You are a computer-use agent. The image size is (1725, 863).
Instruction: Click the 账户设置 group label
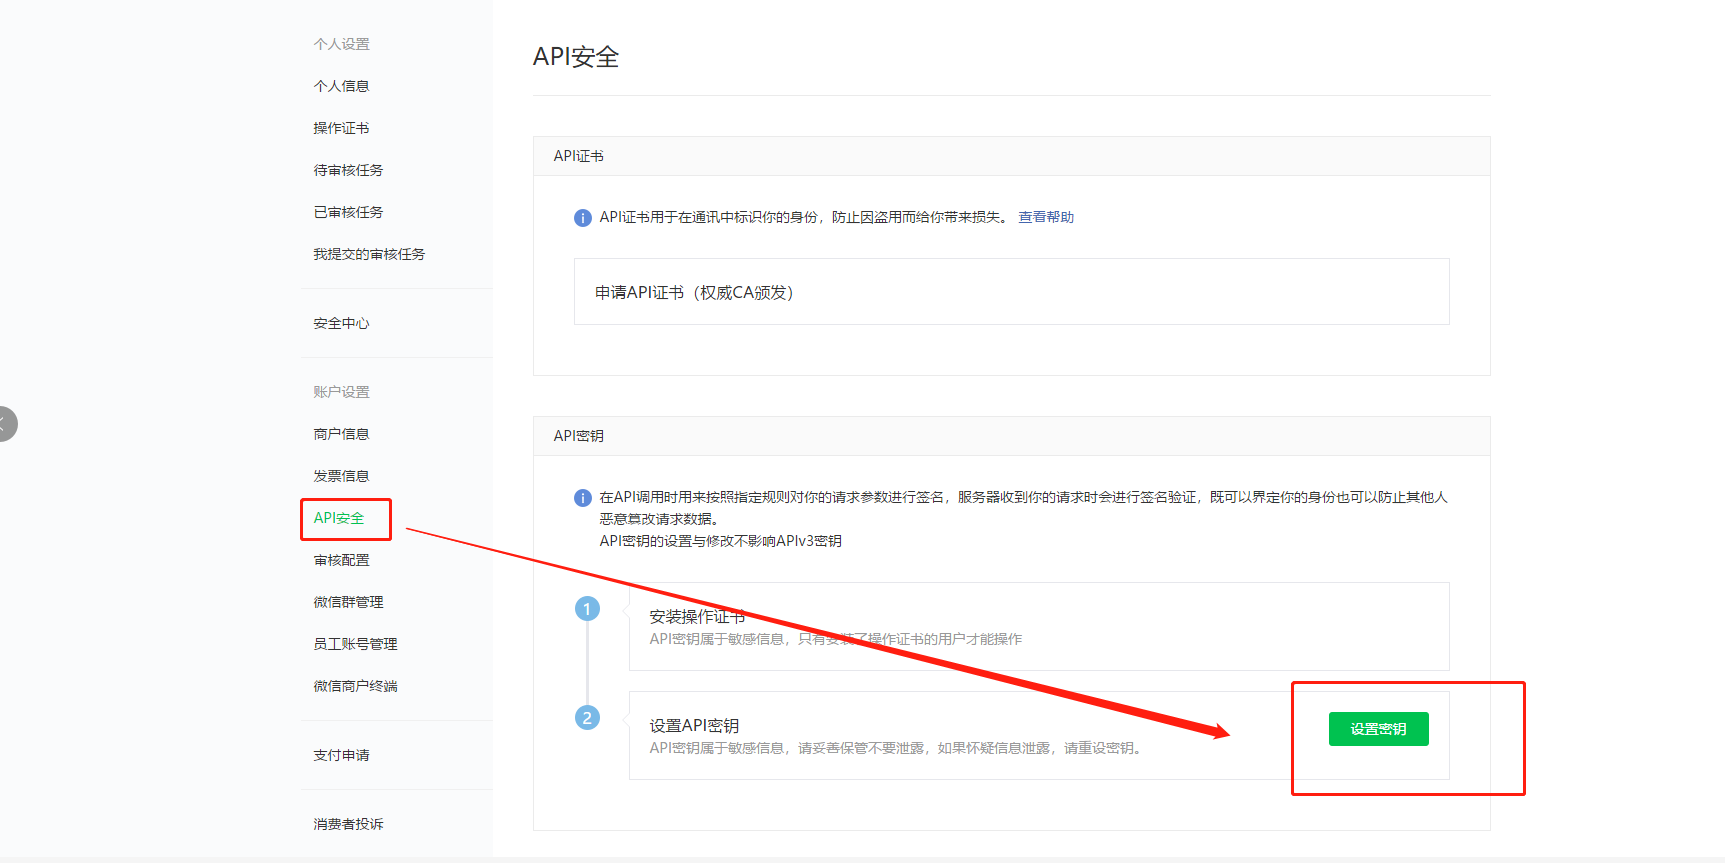coord(341,392)
